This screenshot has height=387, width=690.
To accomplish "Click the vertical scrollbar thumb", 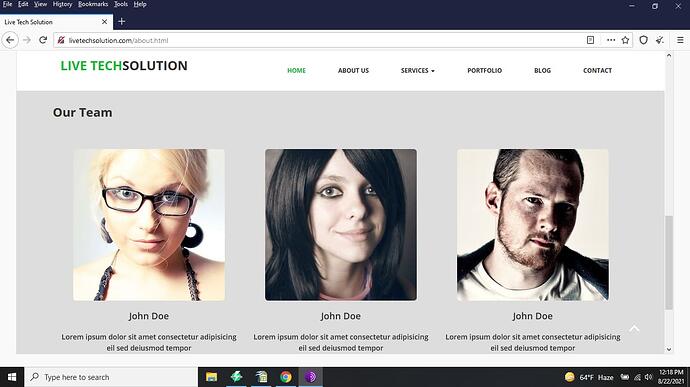I will pos(669,262).
